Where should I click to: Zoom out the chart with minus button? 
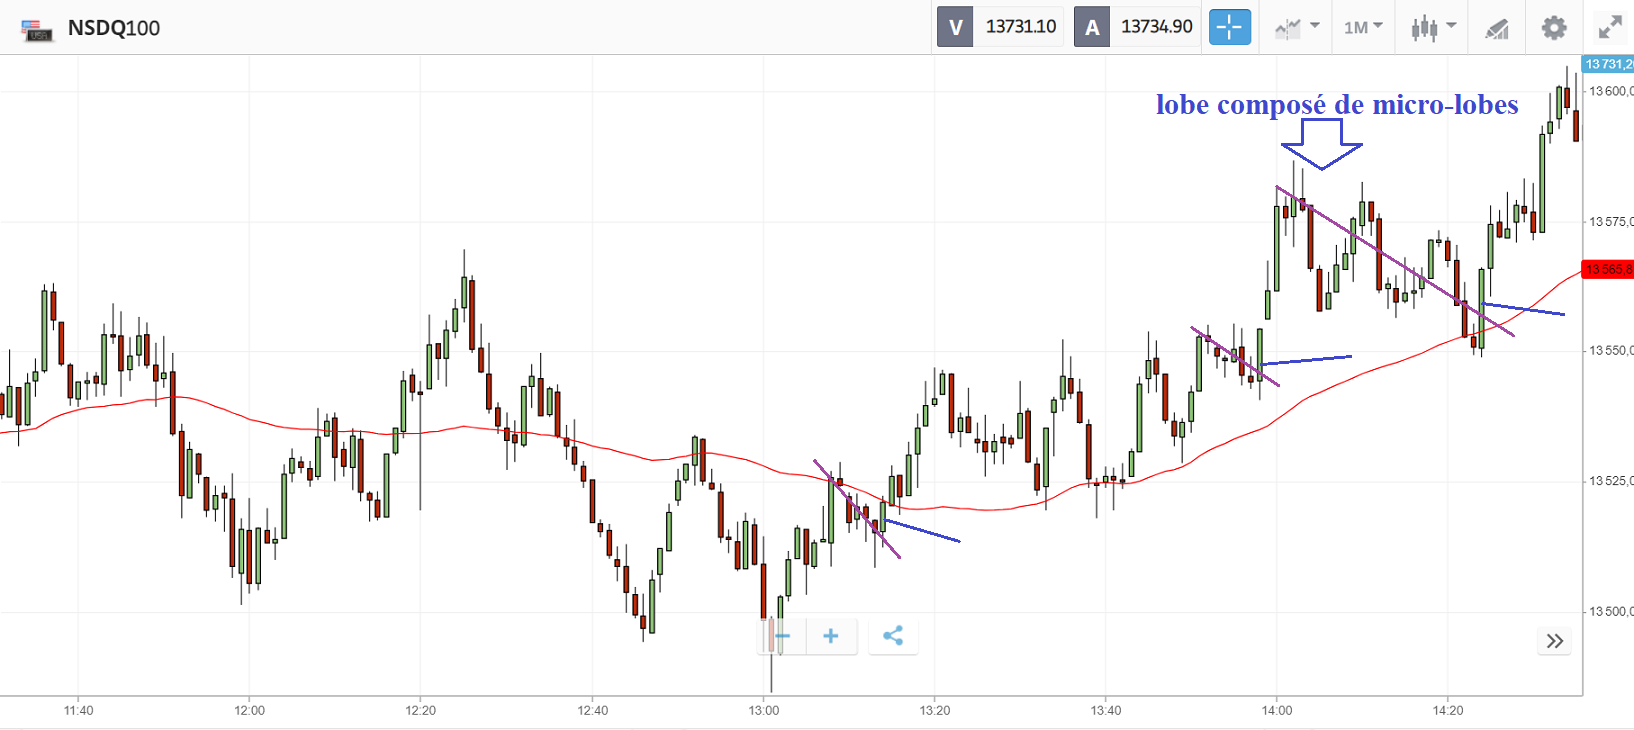pyautogui.click(x=782, y=636)
